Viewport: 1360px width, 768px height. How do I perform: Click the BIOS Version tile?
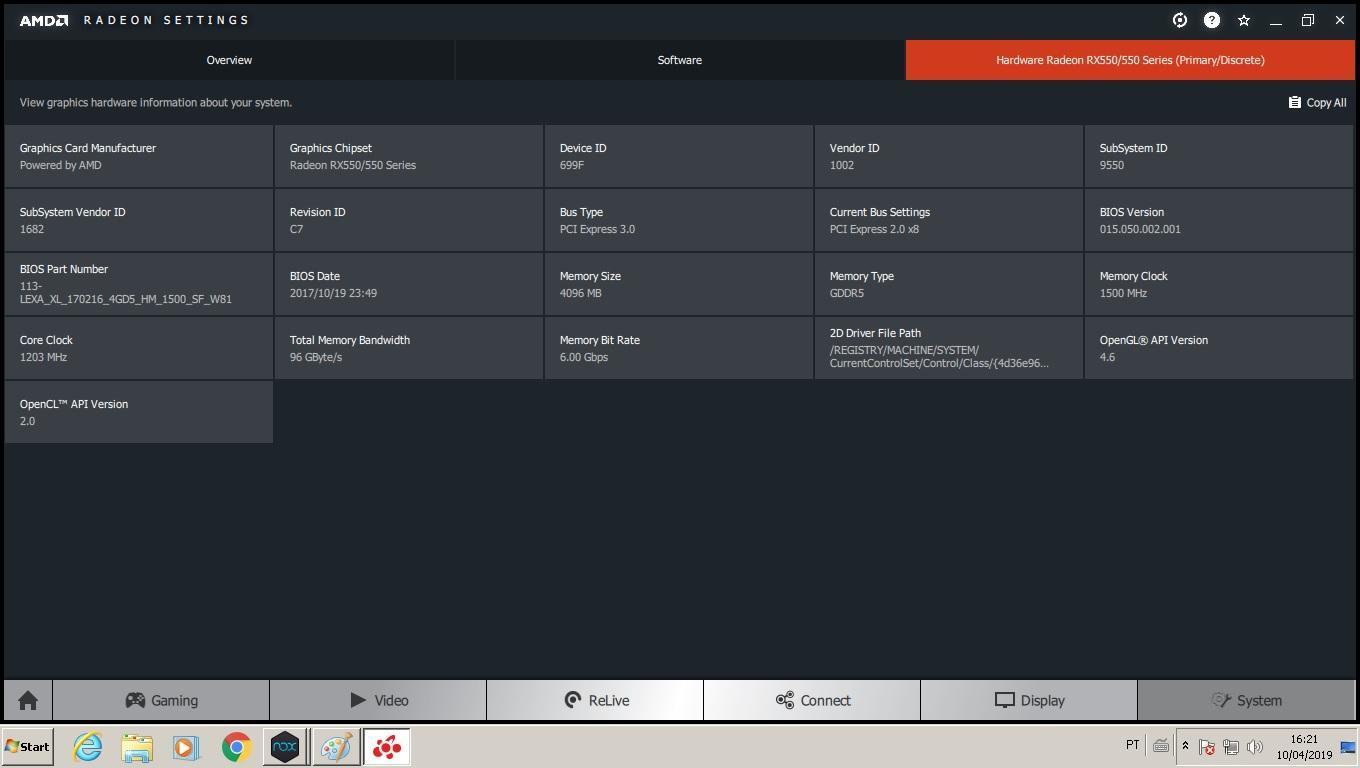pyautogui.click(x=1219, y=220)
